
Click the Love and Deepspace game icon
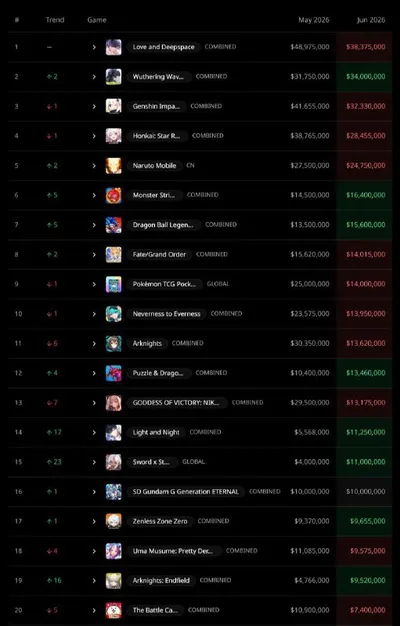114,47
